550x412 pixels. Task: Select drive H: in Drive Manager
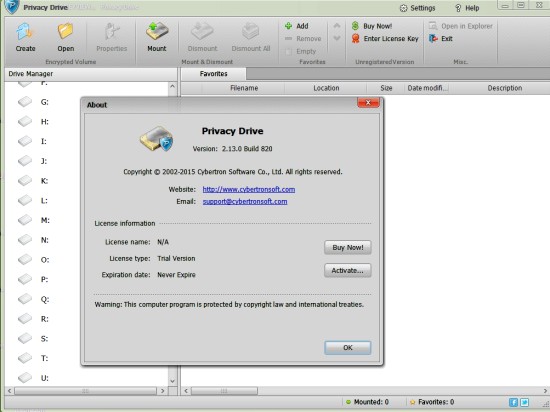[x=34, y=122]
